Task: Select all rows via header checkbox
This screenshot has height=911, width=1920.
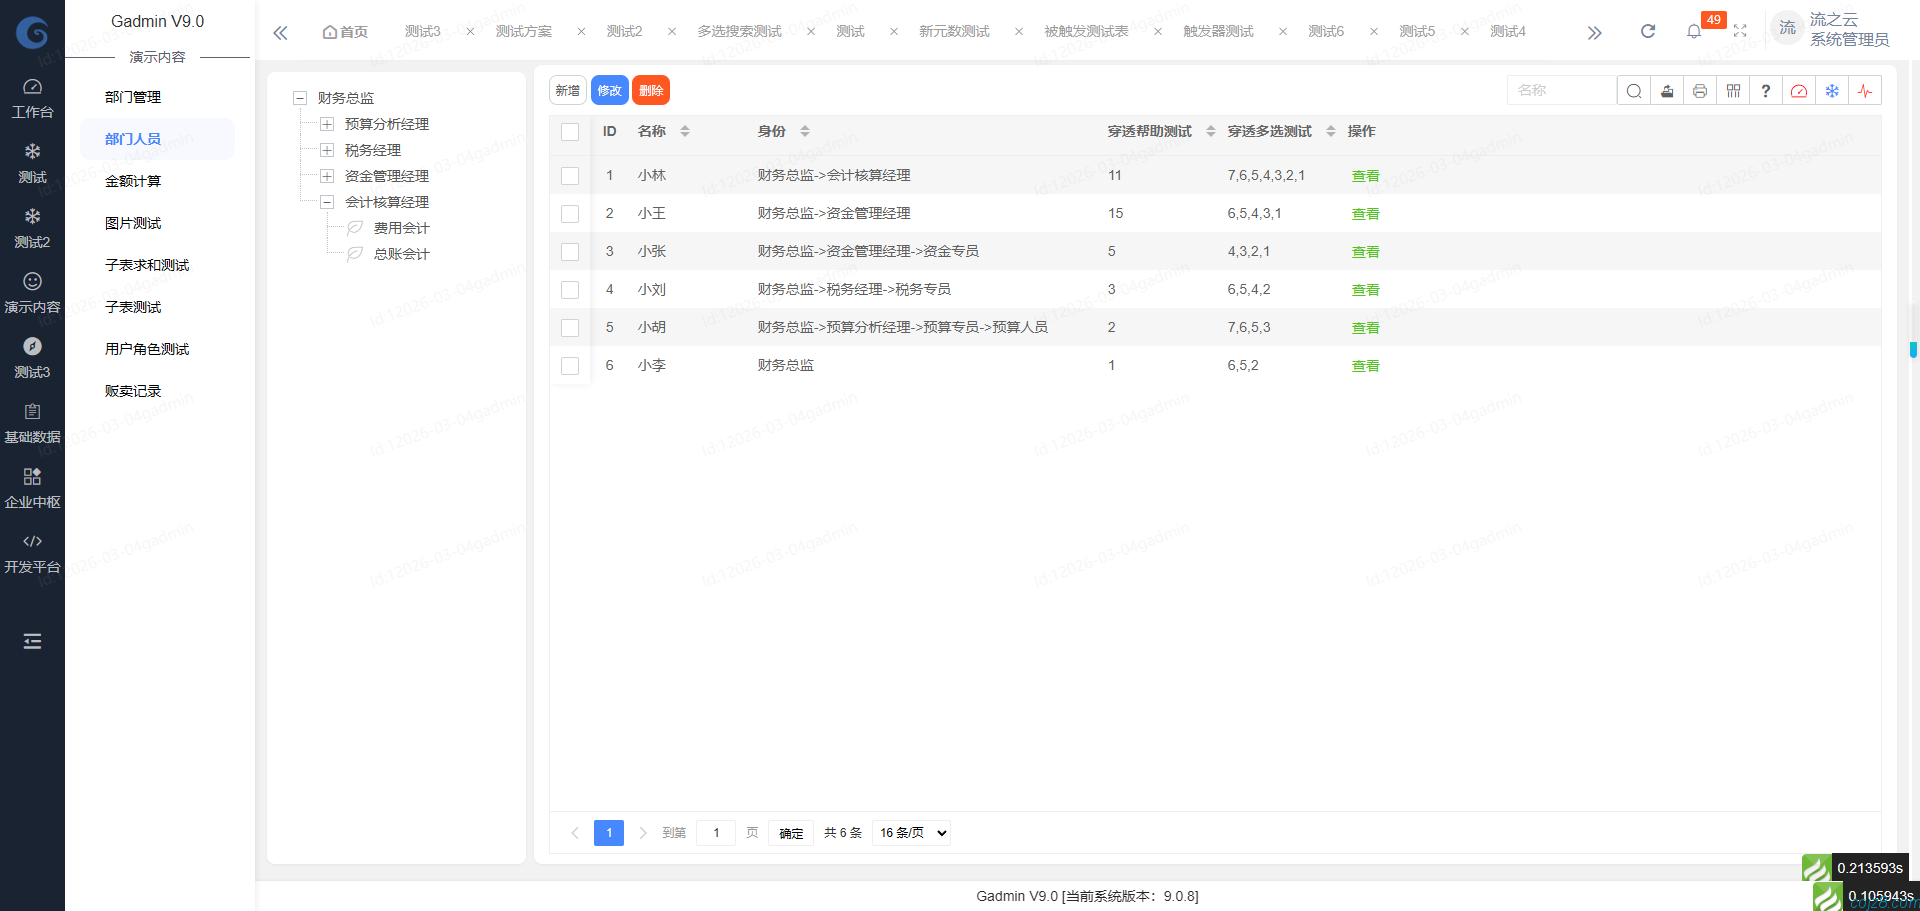Action: (570, 131)
